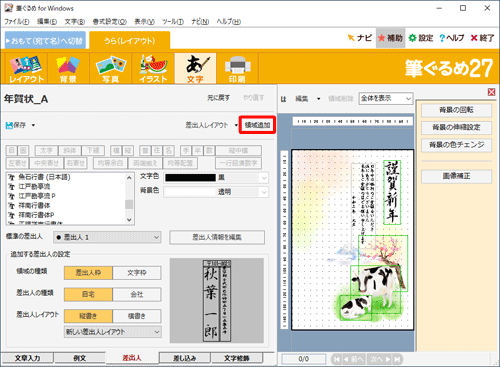Go to previous page 前へ
Viewport: 500px width, 367px height.
coord(353,359)
